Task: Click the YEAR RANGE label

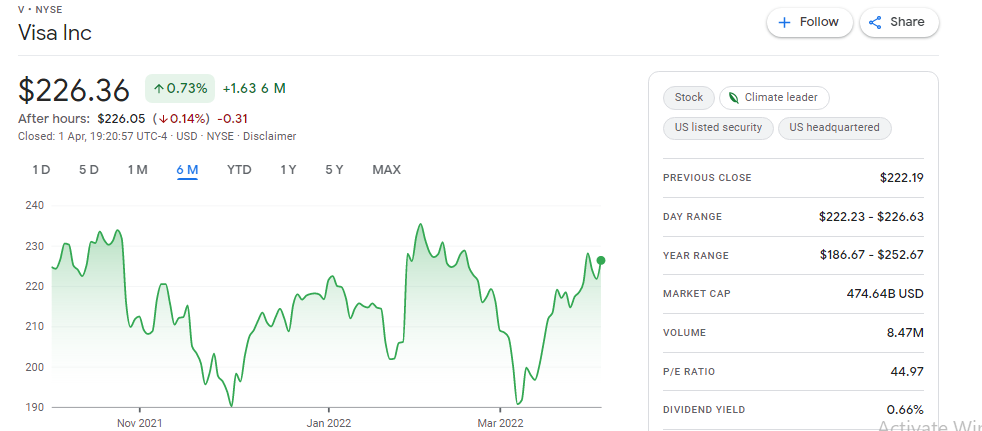Action: [x=696, y=256]
